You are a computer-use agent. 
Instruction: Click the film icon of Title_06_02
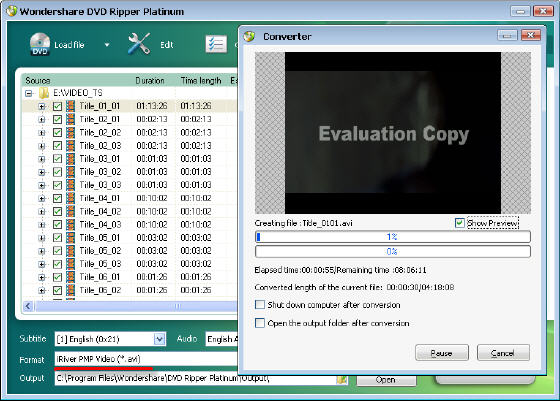pyautogui.click(x=71, y=290)
